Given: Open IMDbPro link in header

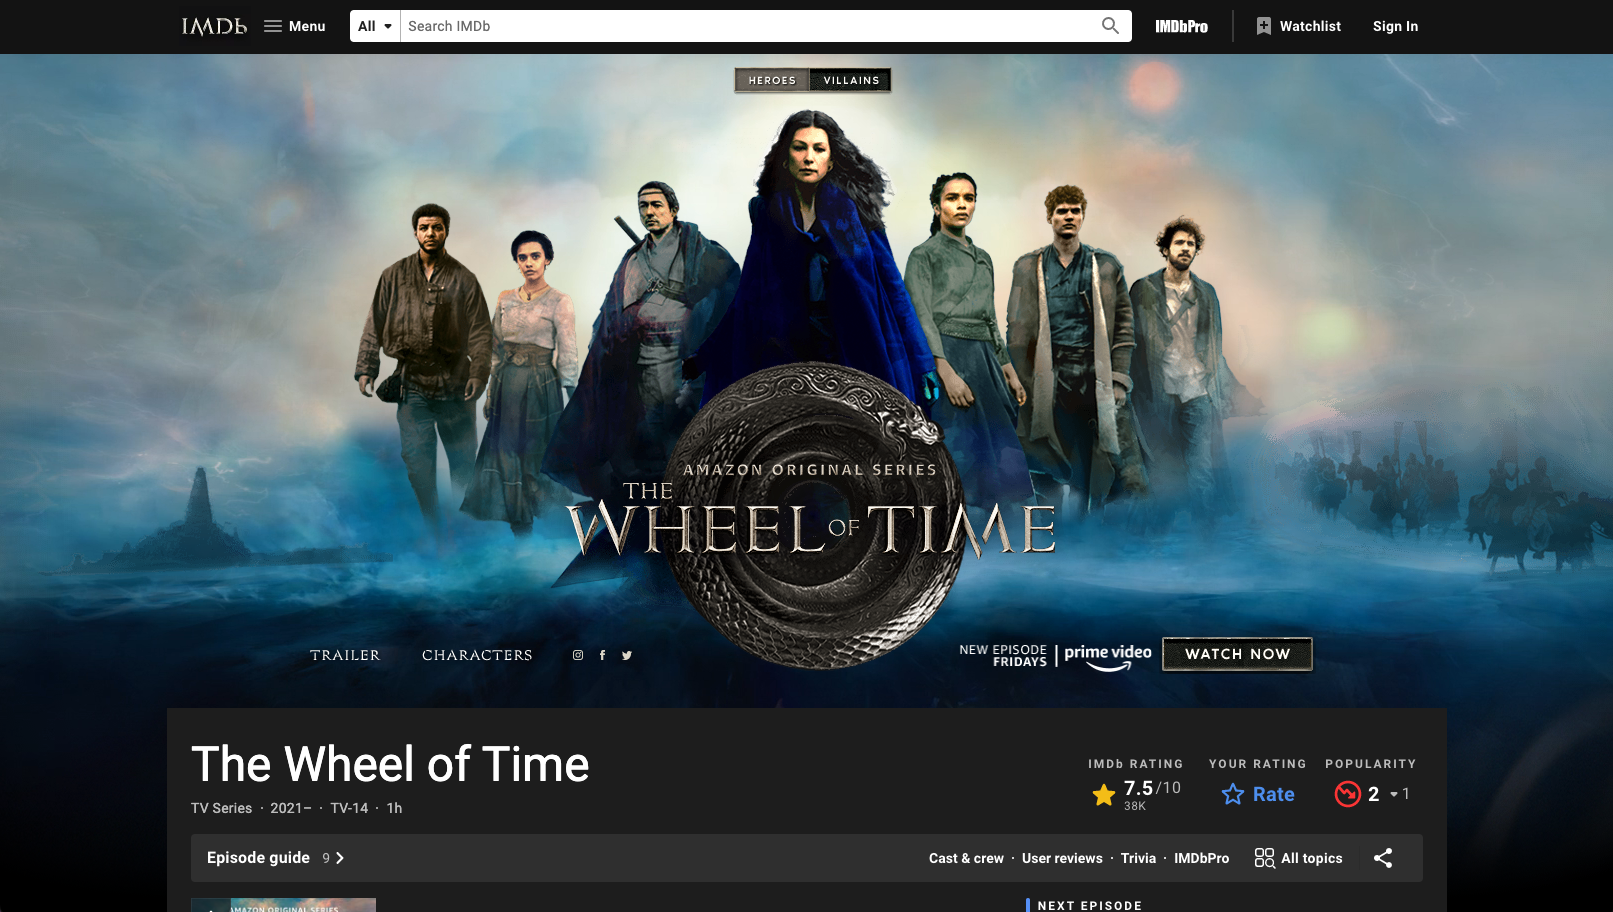Looking at the screenshot, I should point(1181,26).
